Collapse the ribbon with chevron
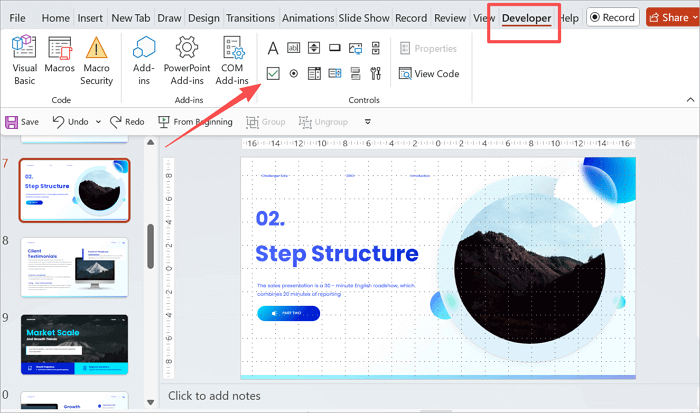Viewport: 700px width, 413px height. click(x=690, y=100)
